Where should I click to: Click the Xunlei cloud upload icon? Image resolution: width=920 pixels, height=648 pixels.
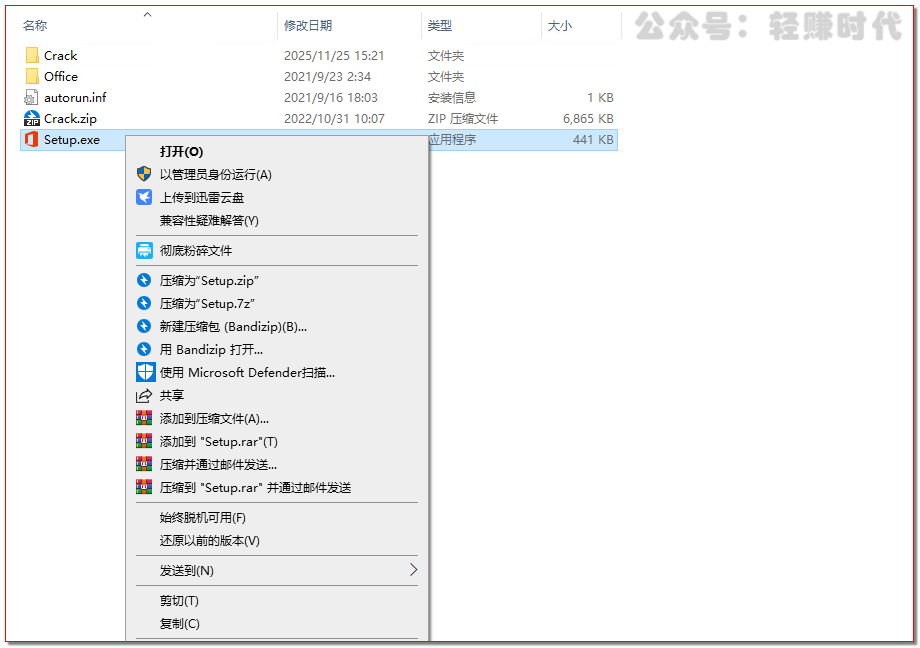point(144,197)
